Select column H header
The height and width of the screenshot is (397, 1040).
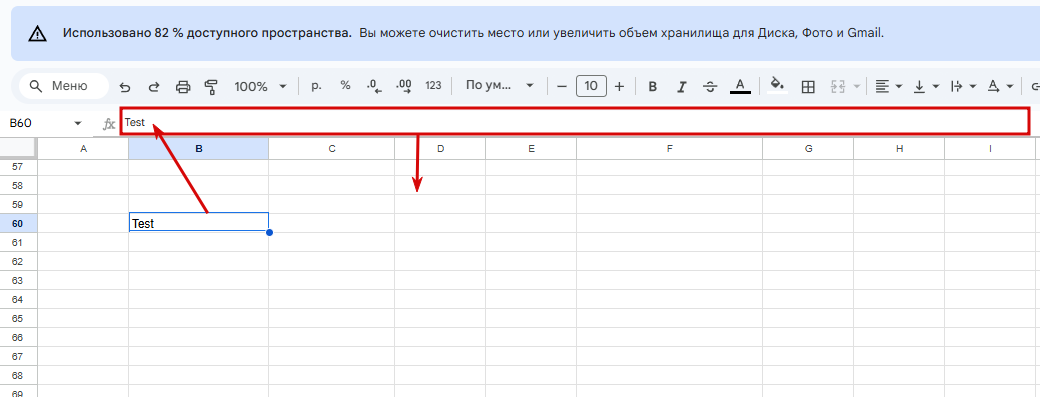899,149
